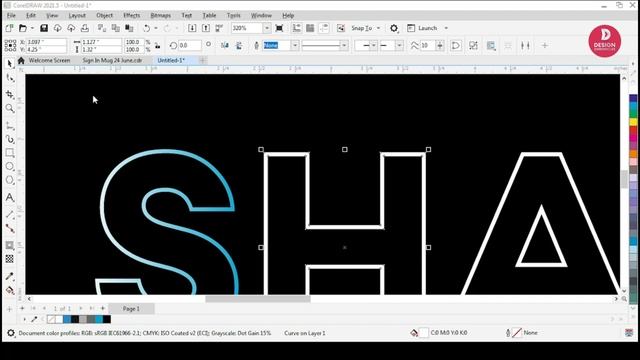The image size is (640, 360).
Task: Click the X position input field
Action: click(x=46, y=42)
